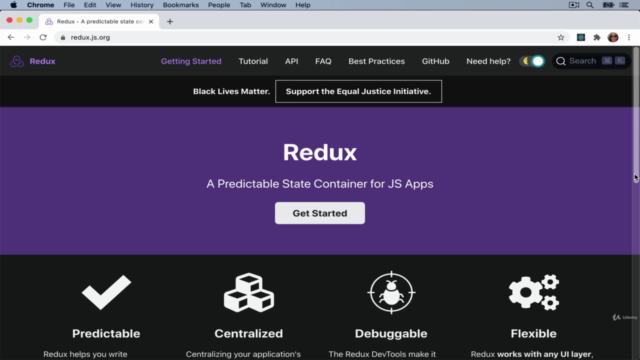The image size is (640, 360).
Task: Open the Bookmarks menu
Action: [181, 5]
